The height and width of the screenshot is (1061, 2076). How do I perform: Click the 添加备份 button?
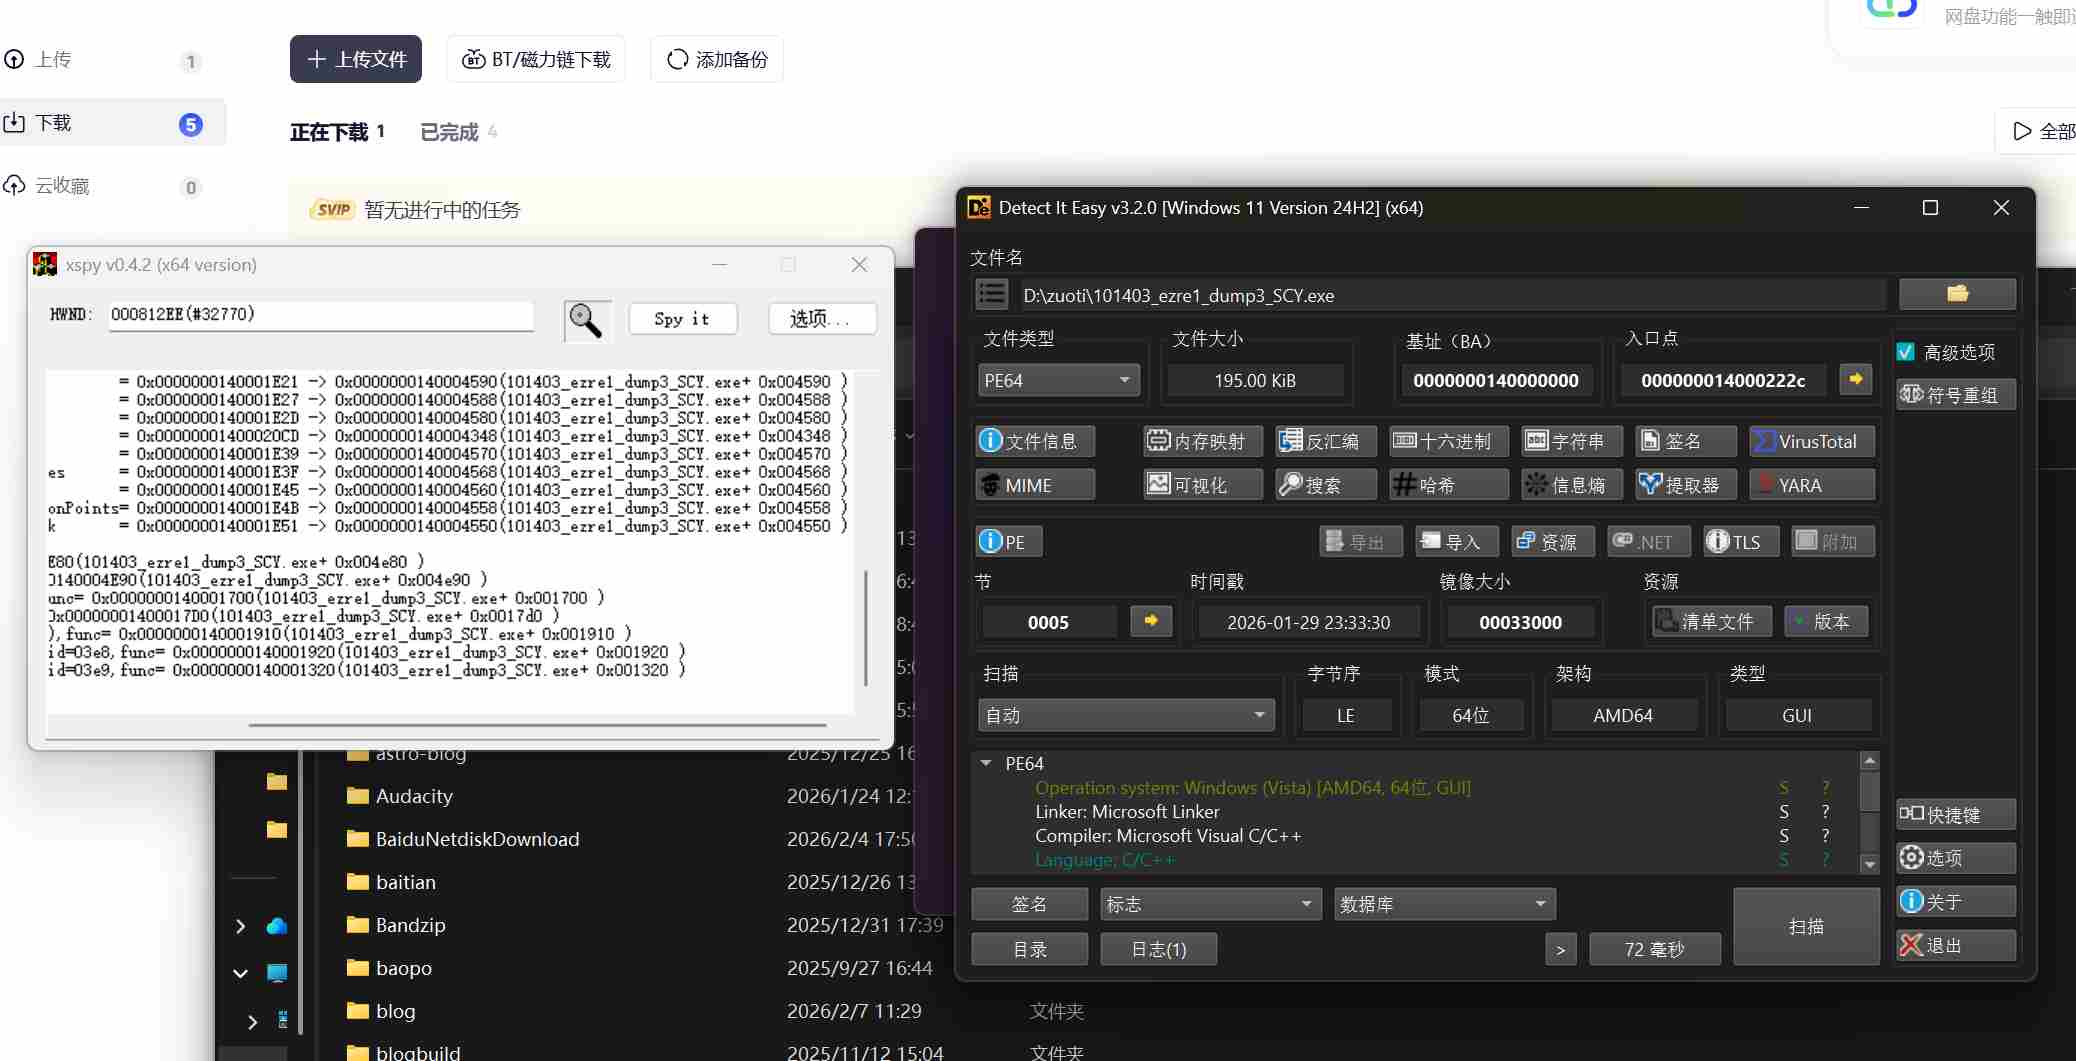[x=717, y=59]
